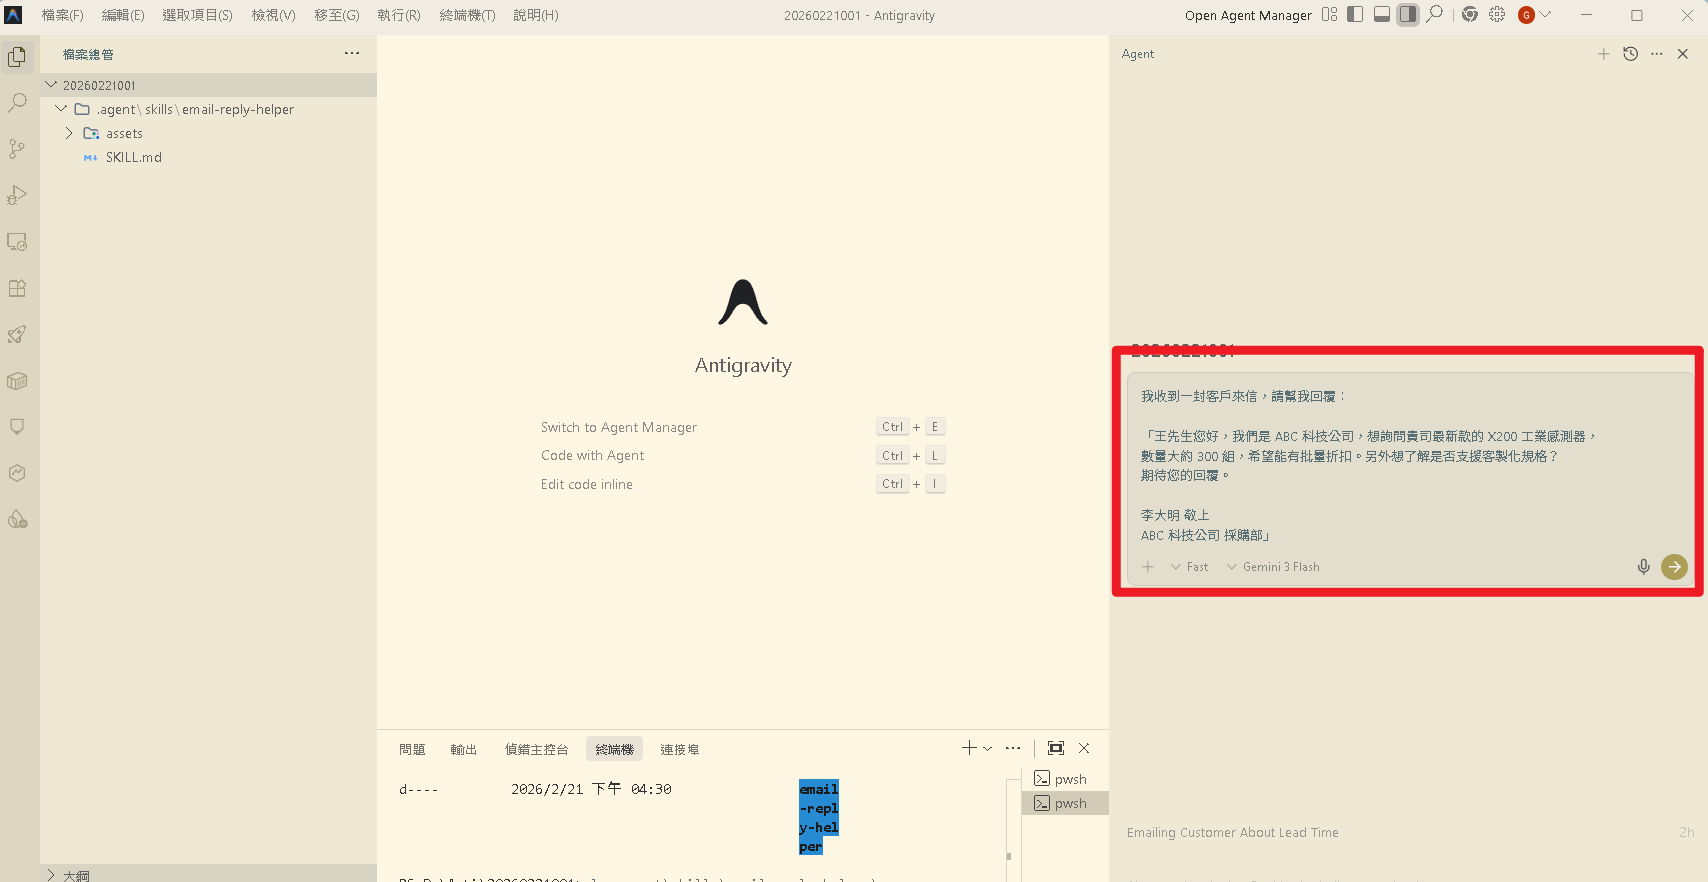The image size is (1708, 882).
Task: Open the Fast mode dropdown
Action: tap(1189, 567)
